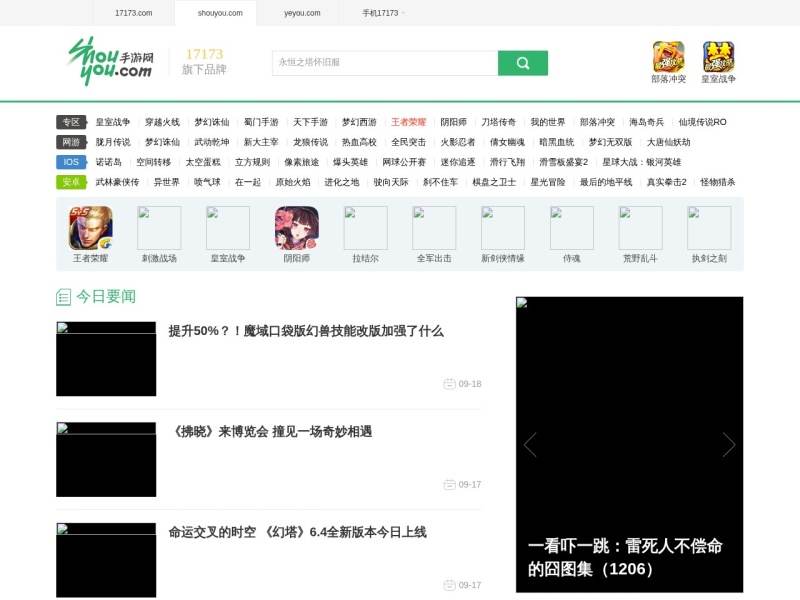The height and width of the screenshot is (600, 800).
Task: Click thumbnail of the 《拂晓》 article
Action: (x=106, y=459)
